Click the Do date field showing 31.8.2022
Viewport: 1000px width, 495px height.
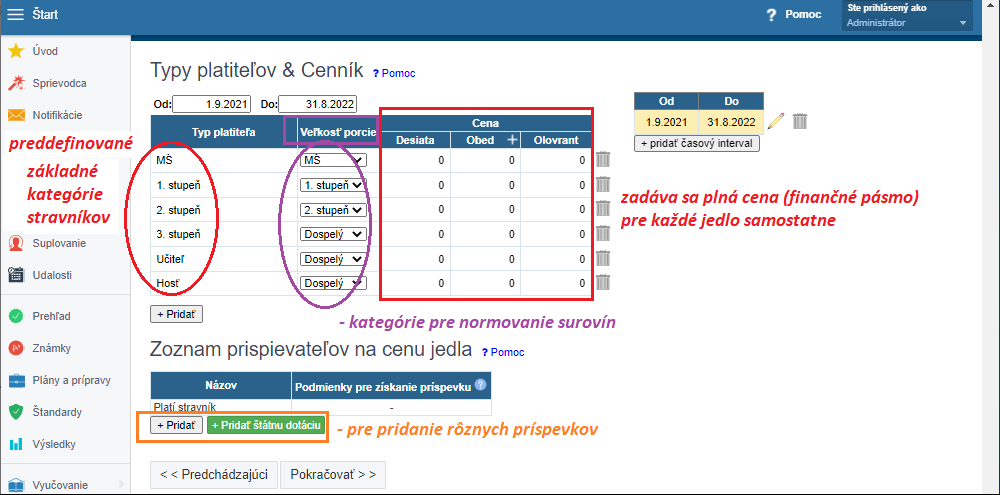coord(318,104)
